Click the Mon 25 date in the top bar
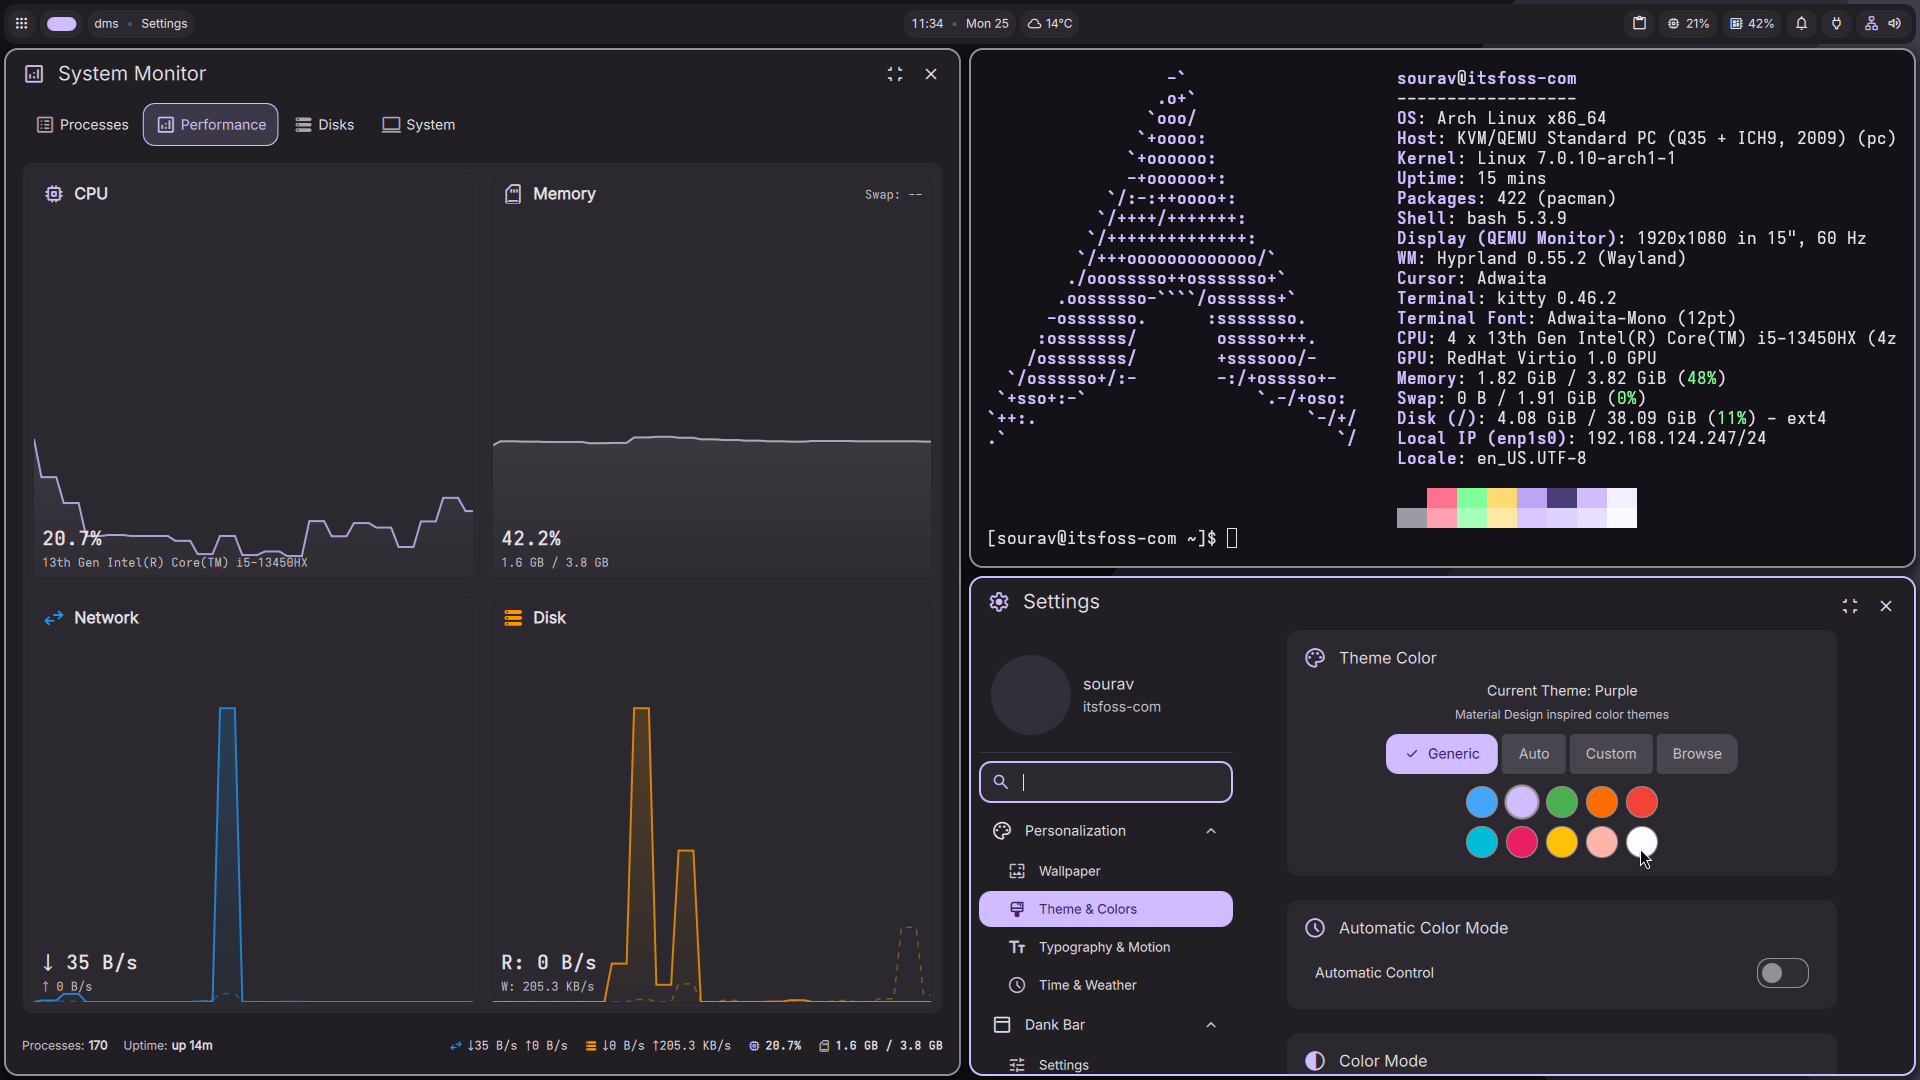 [x=987, y=23]
